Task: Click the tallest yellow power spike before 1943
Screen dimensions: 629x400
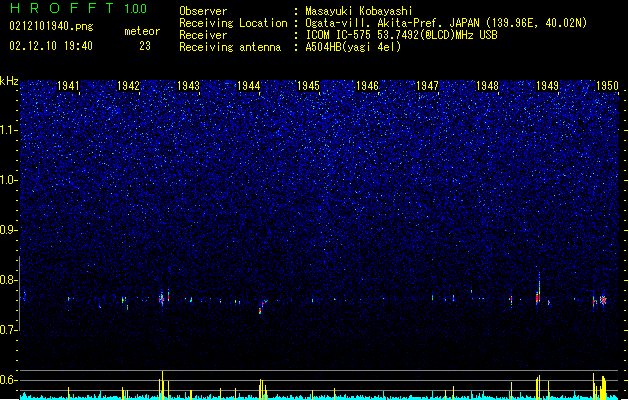Action: pyautogui.click(x=162, y=385)
